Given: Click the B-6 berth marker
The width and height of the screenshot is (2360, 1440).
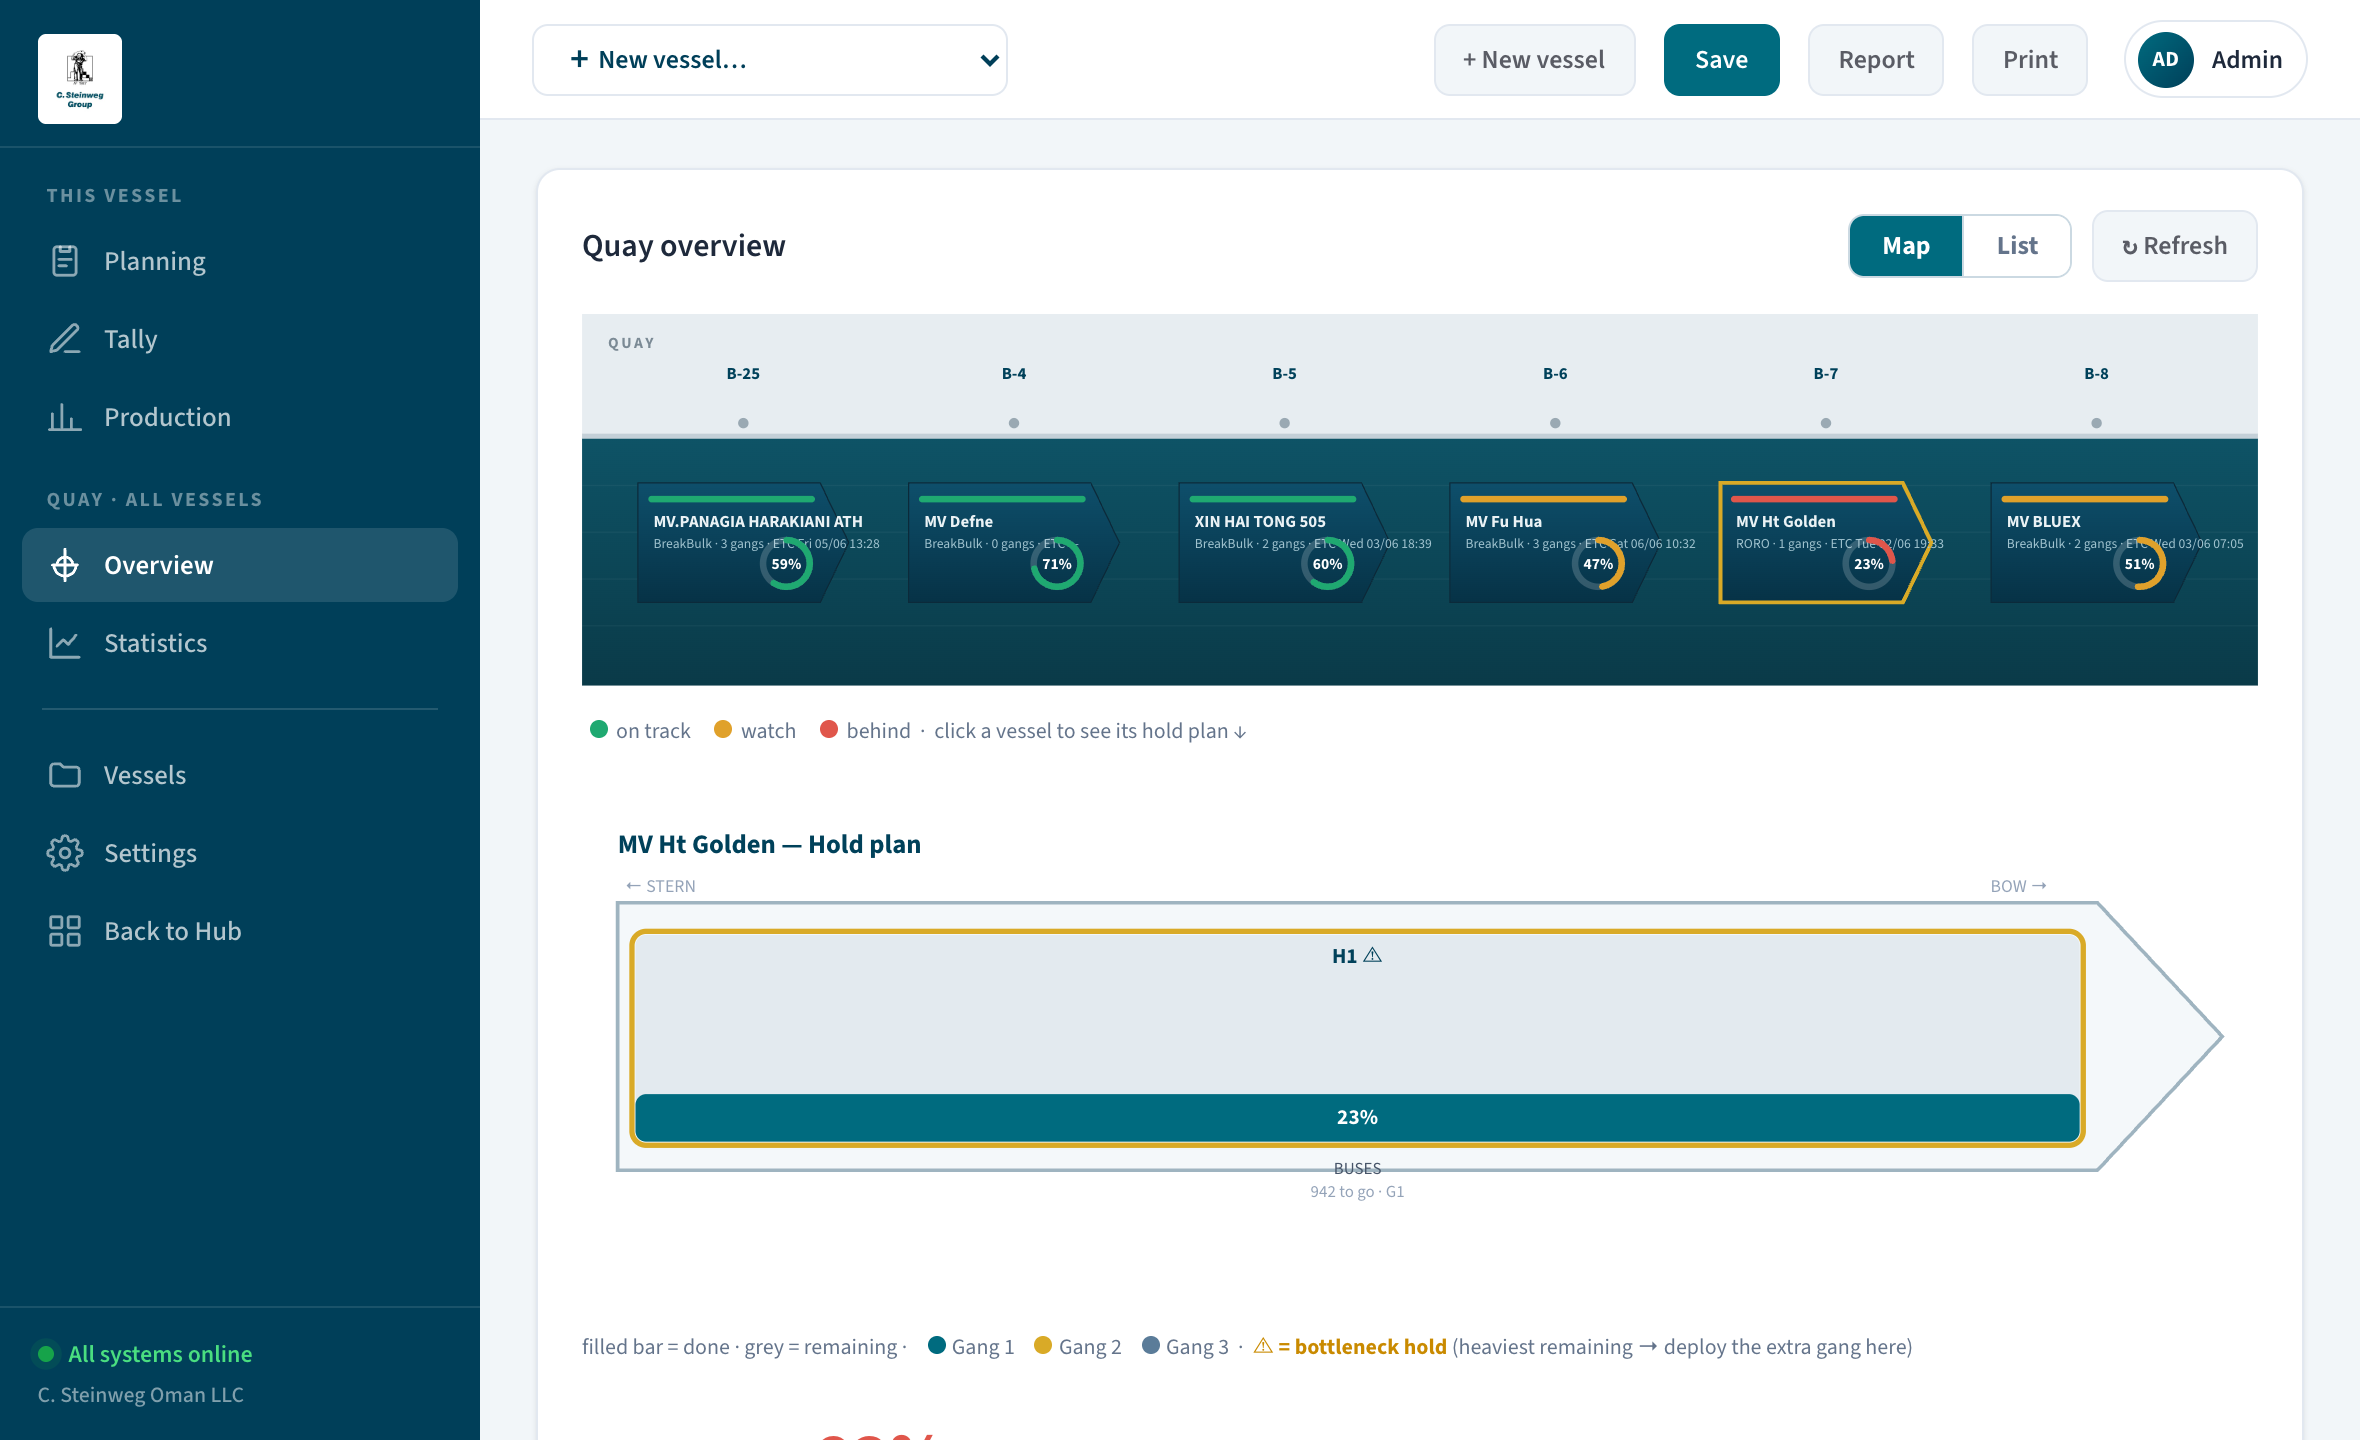Looking at the screenshot, I should pyautogui.click(x=1555, y=423).
